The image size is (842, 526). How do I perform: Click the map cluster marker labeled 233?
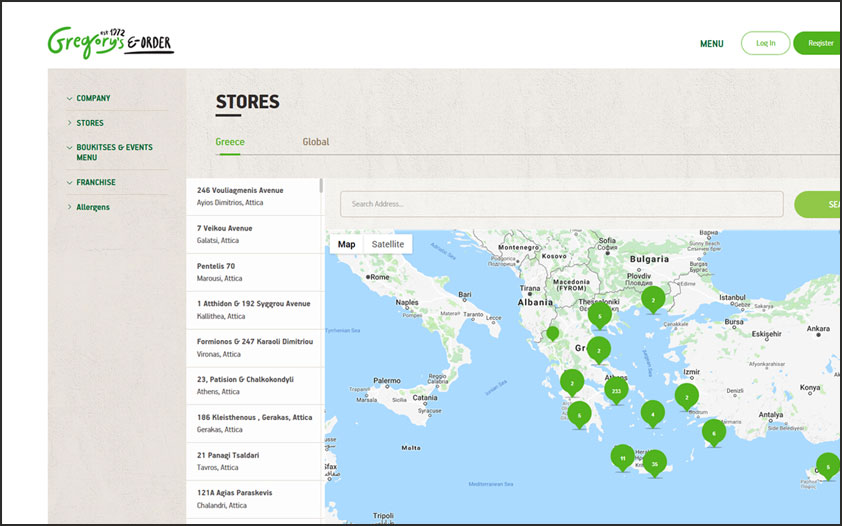tap(616, 390)
